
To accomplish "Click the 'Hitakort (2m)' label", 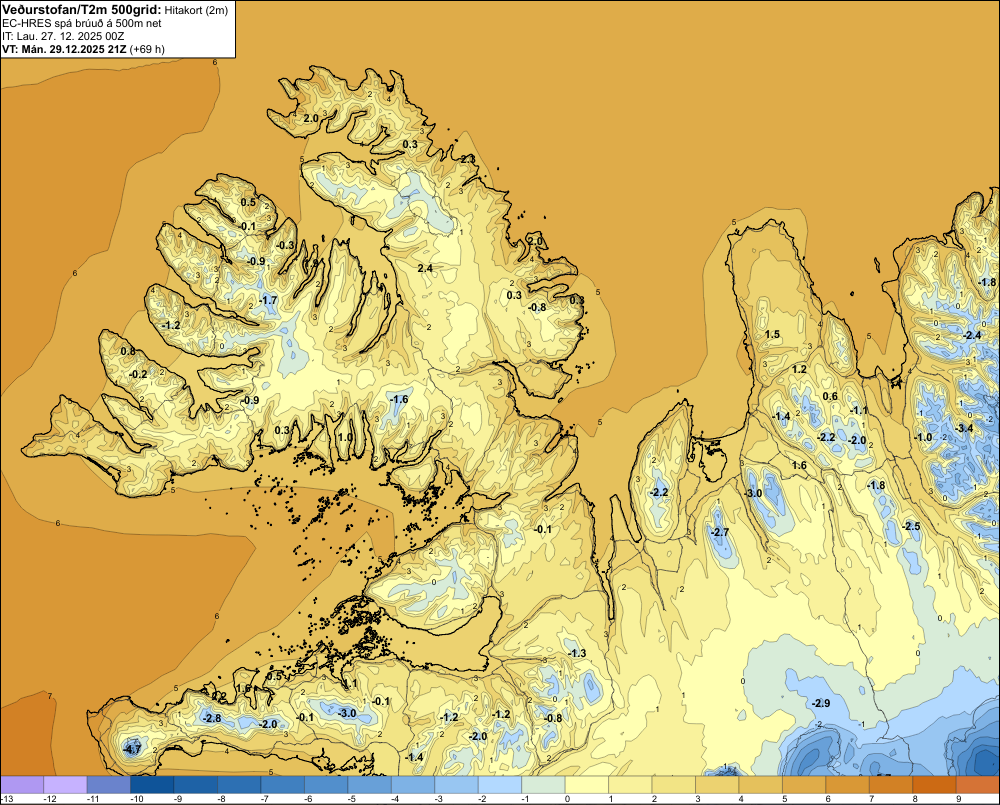I will (x=195, y=10).
